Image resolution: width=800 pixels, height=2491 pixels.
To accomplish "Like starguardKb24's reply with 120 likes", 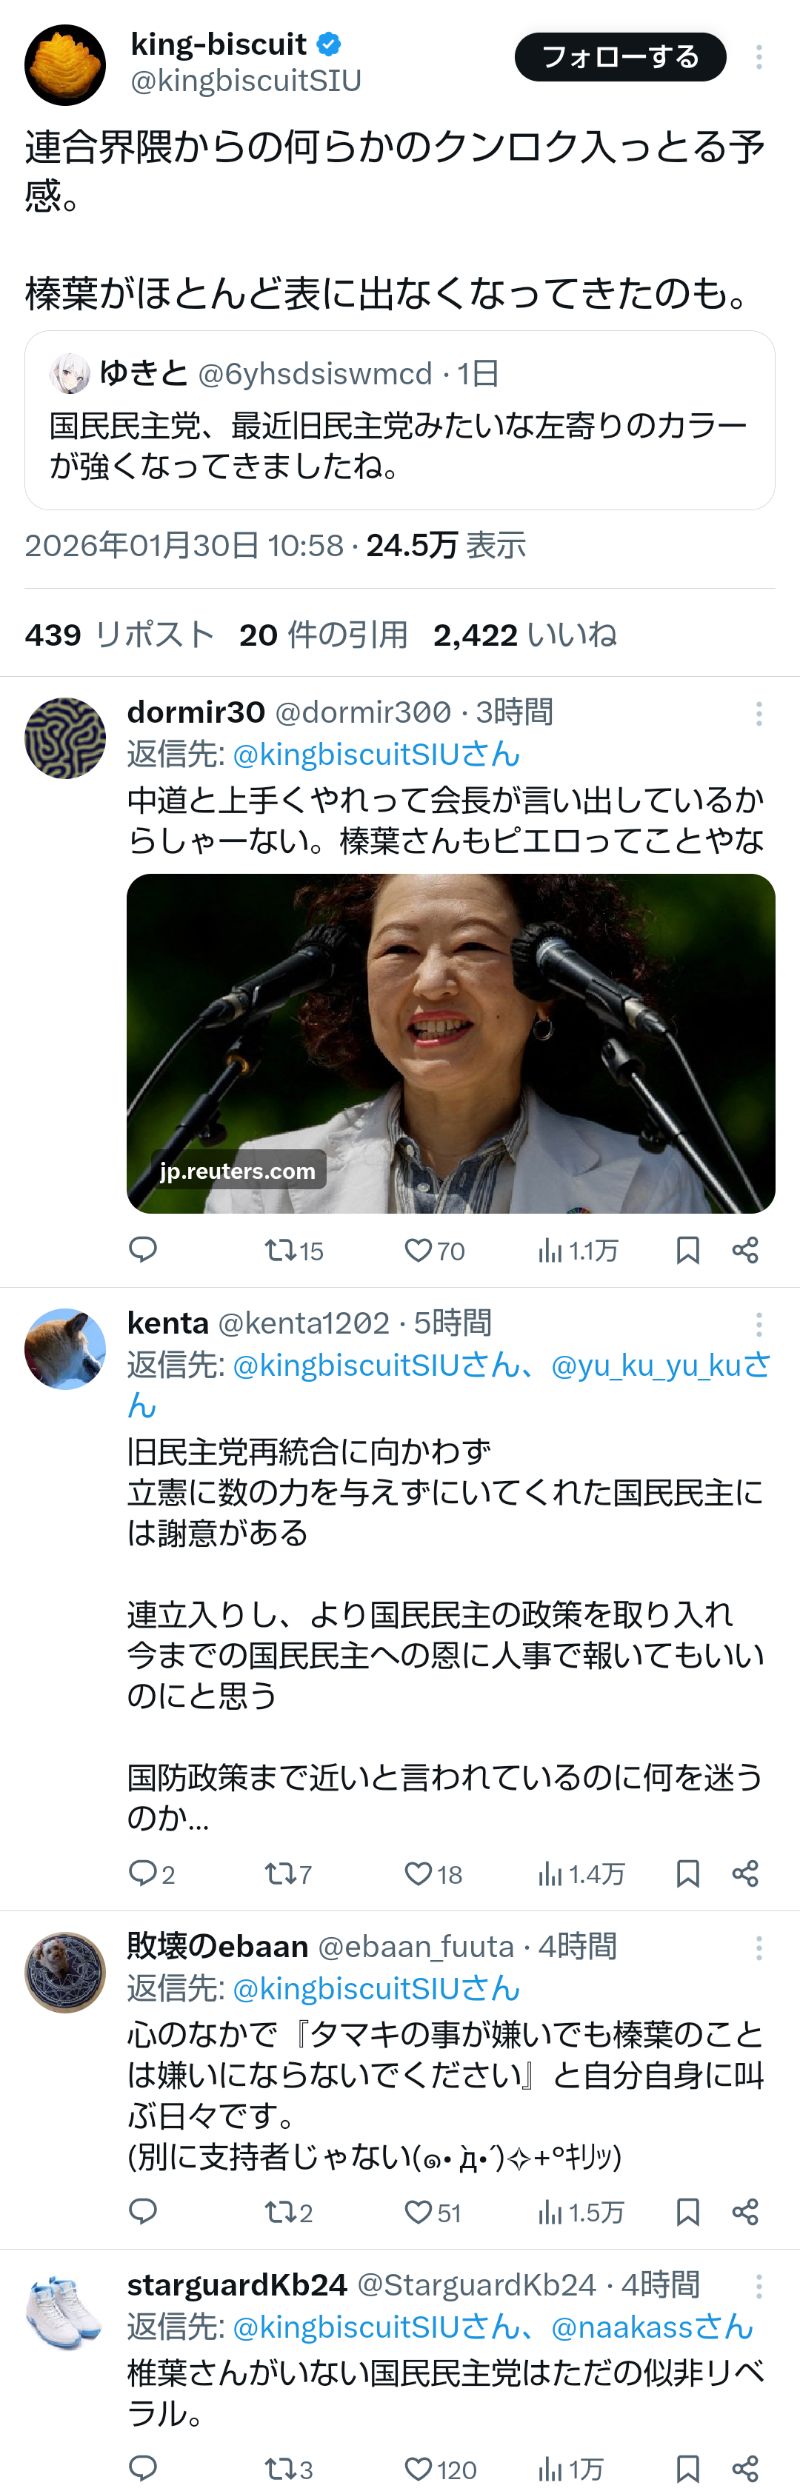I will tap(440, 2469).
